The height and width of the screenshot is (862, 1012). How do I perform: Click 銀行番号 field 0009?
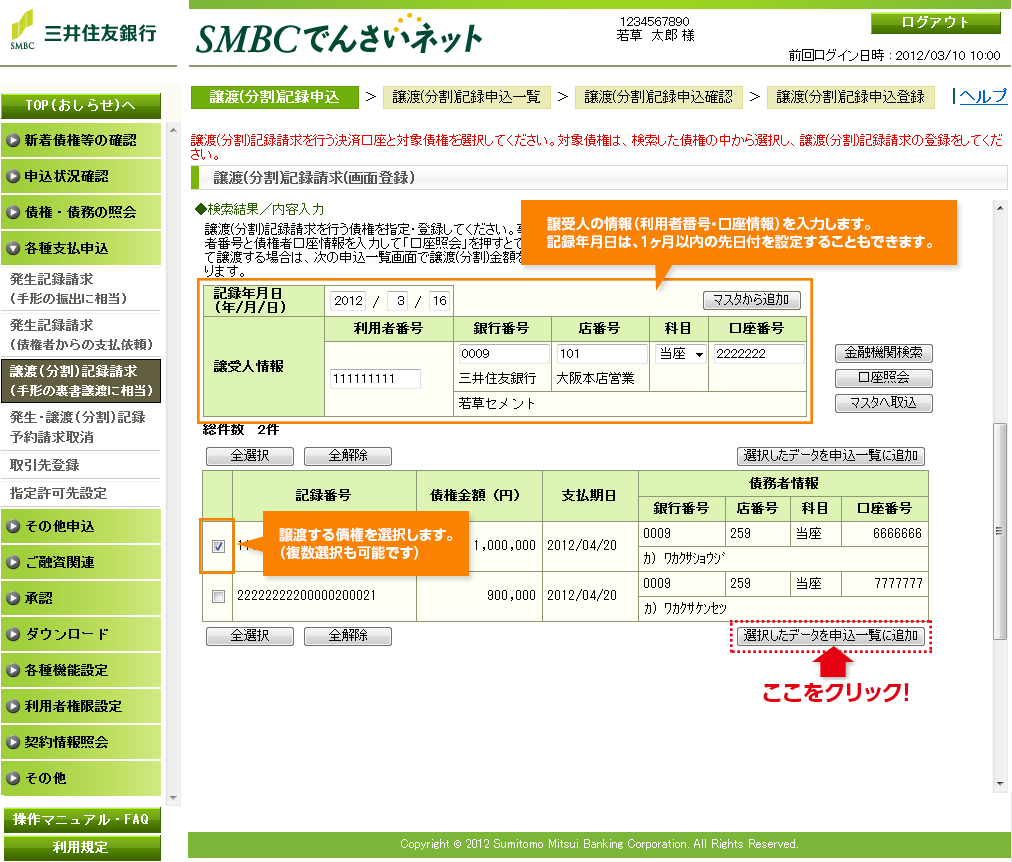point(503,354)
